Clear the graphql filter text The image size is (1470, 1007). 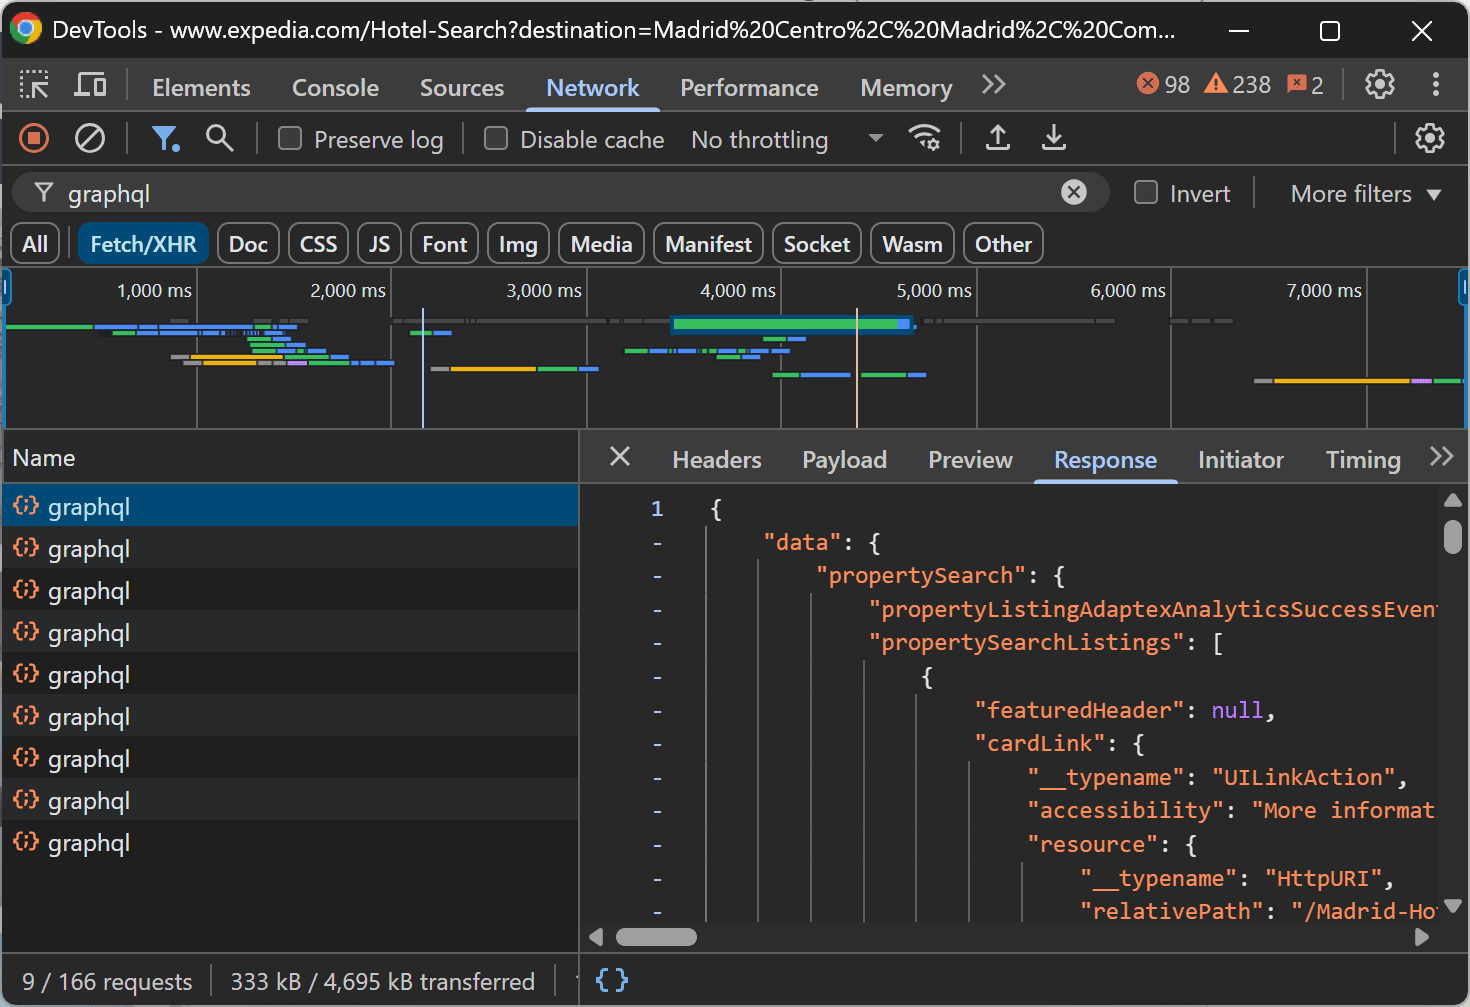click(1073, 193)
